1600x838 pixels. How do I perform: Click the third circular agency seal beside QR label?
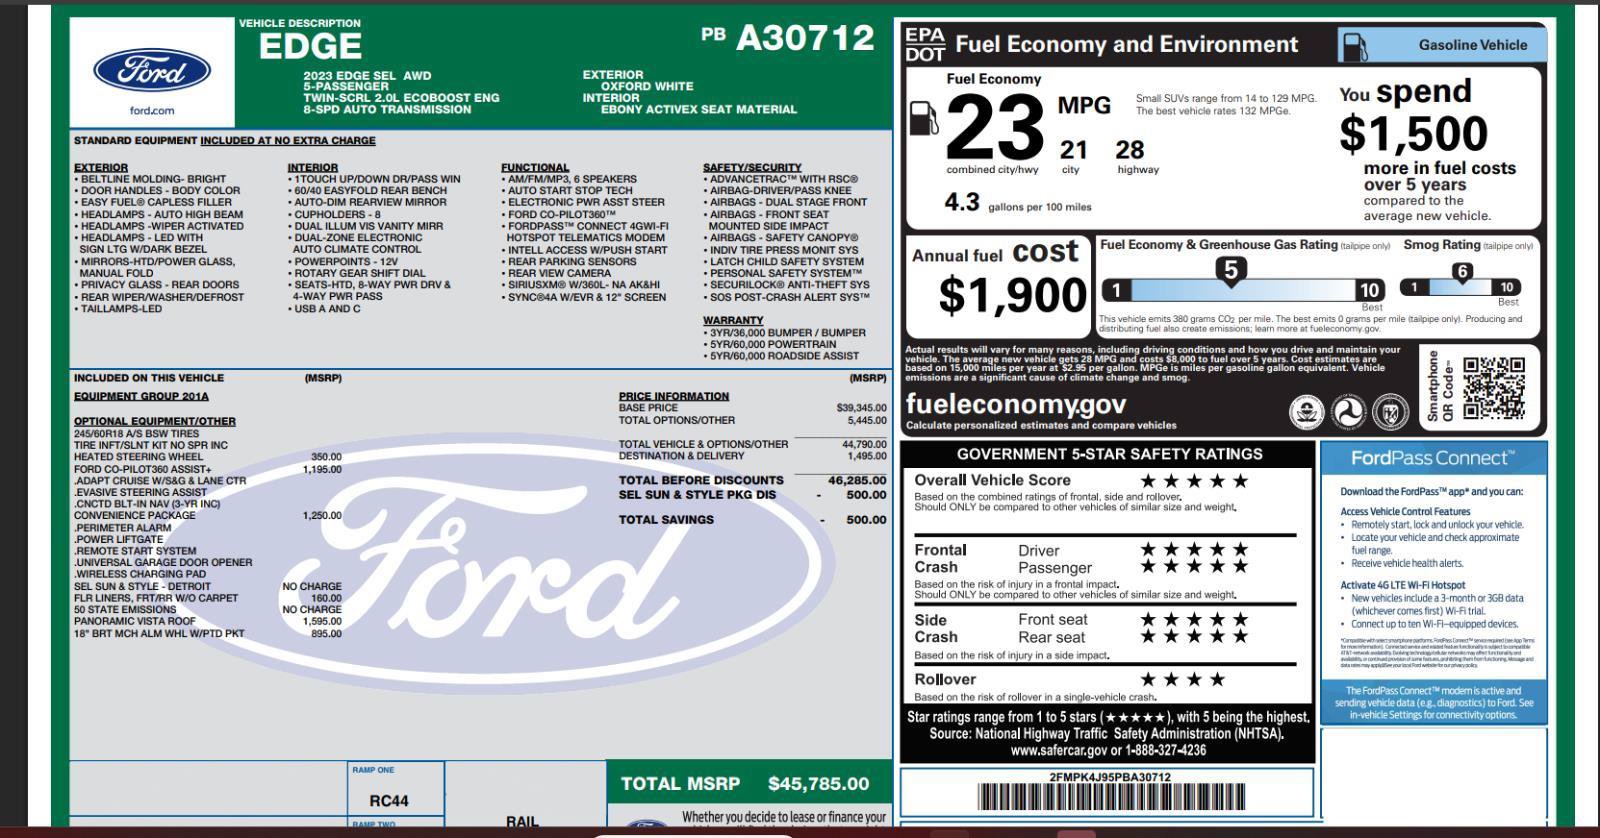[x=1390, y=410]
